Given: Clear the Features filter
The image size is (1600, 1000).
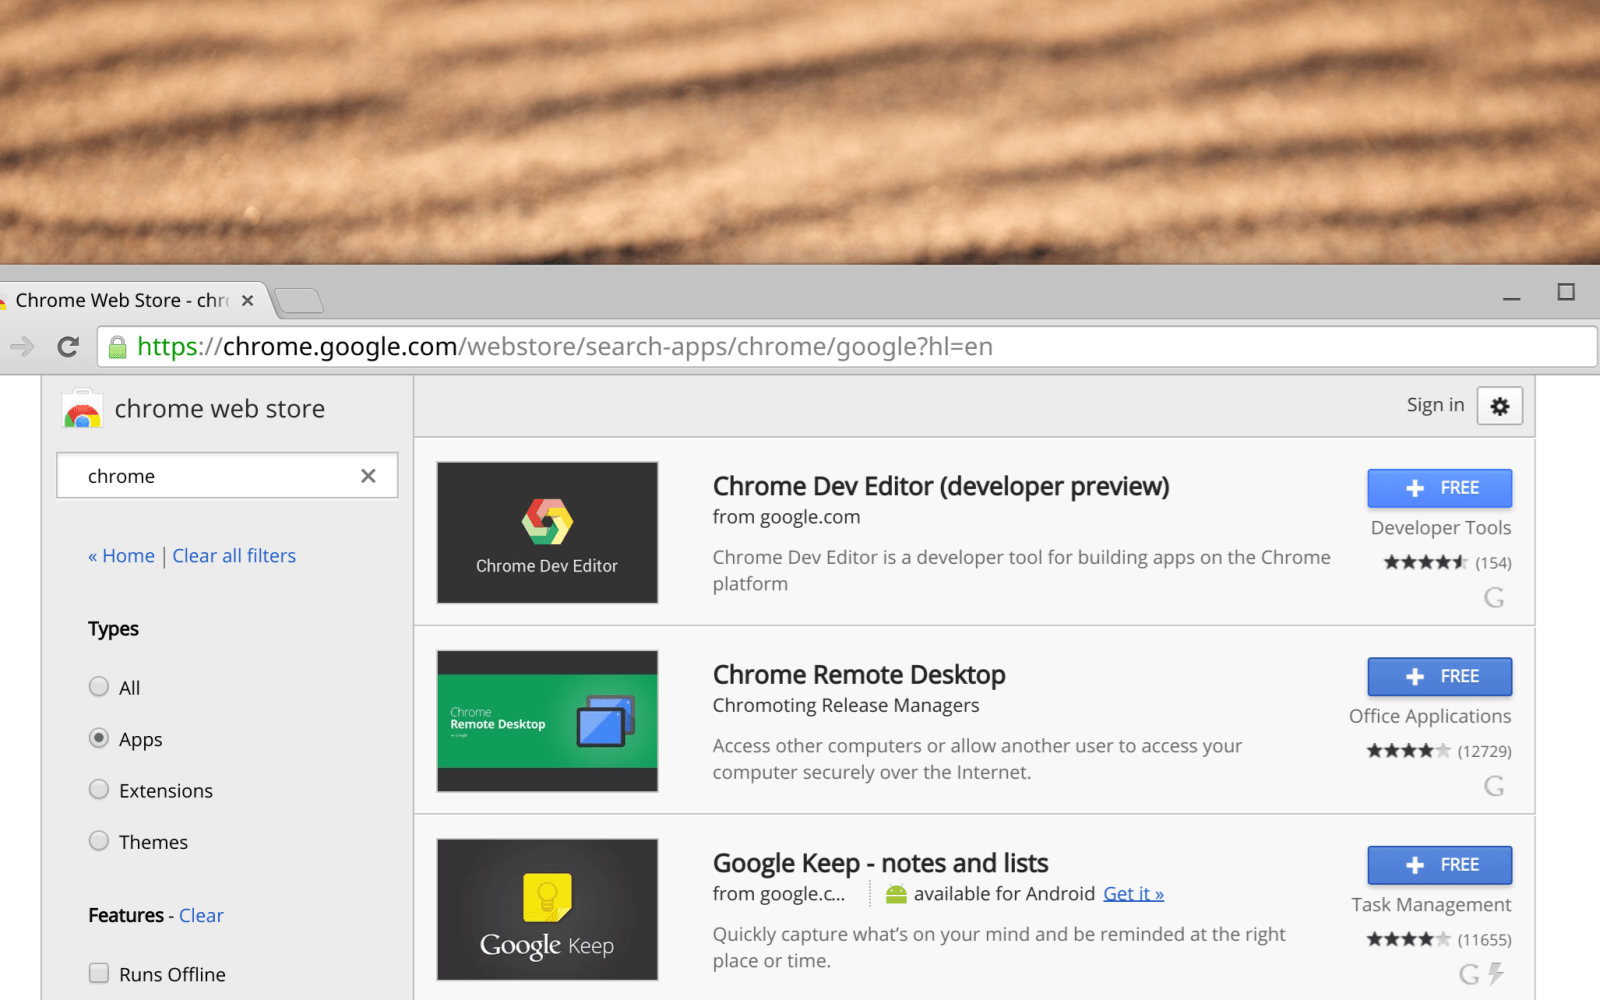Looking at the screenshot, I should pyautogui.click(x=201, y=916).
